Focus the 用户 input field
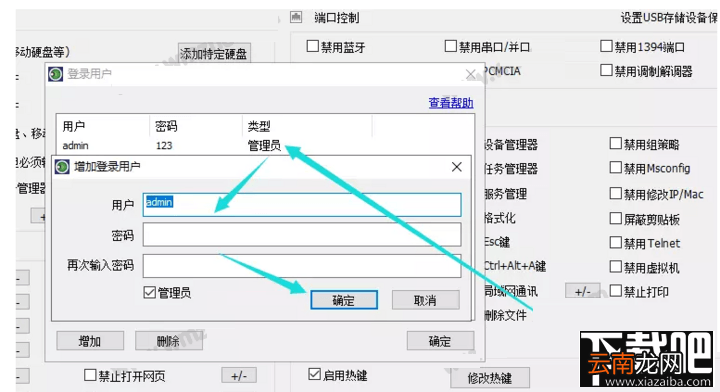The height and width of the screenshot is (392, 720). (x=302, y=205)
